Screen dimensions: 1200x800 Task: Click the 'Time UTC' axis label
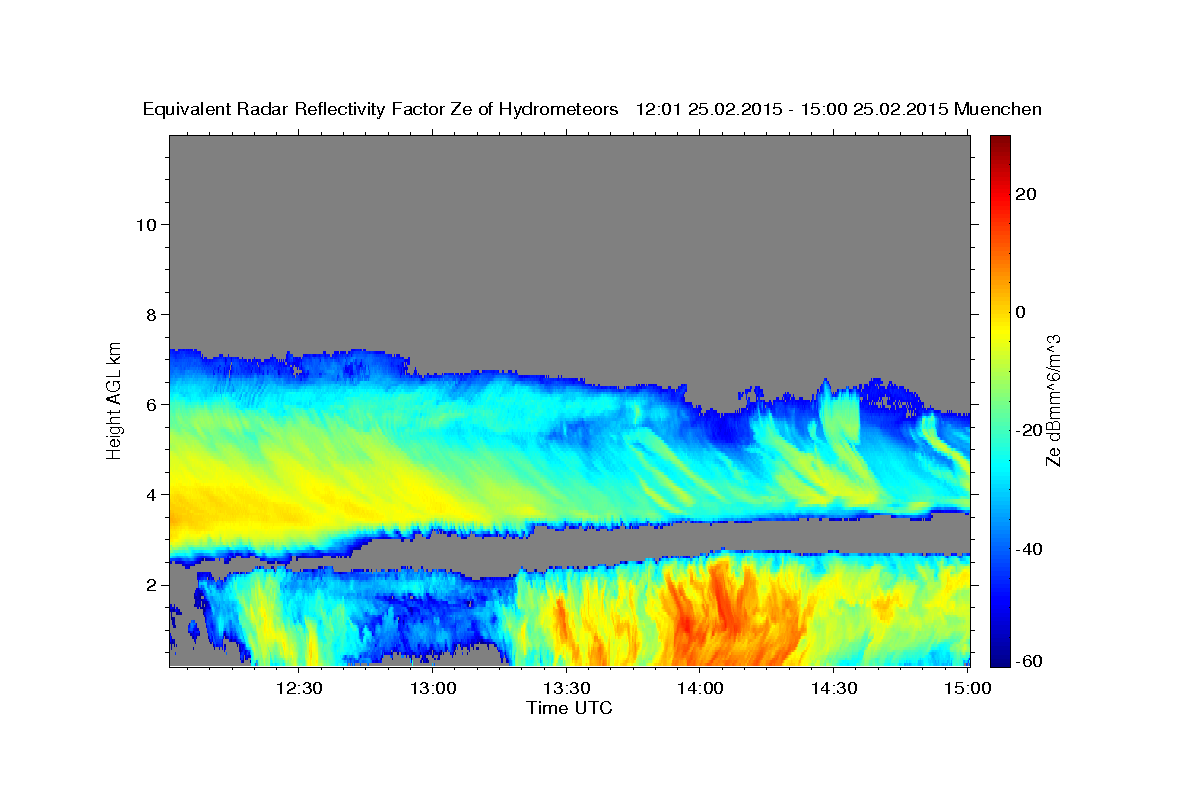coord(569,708)
